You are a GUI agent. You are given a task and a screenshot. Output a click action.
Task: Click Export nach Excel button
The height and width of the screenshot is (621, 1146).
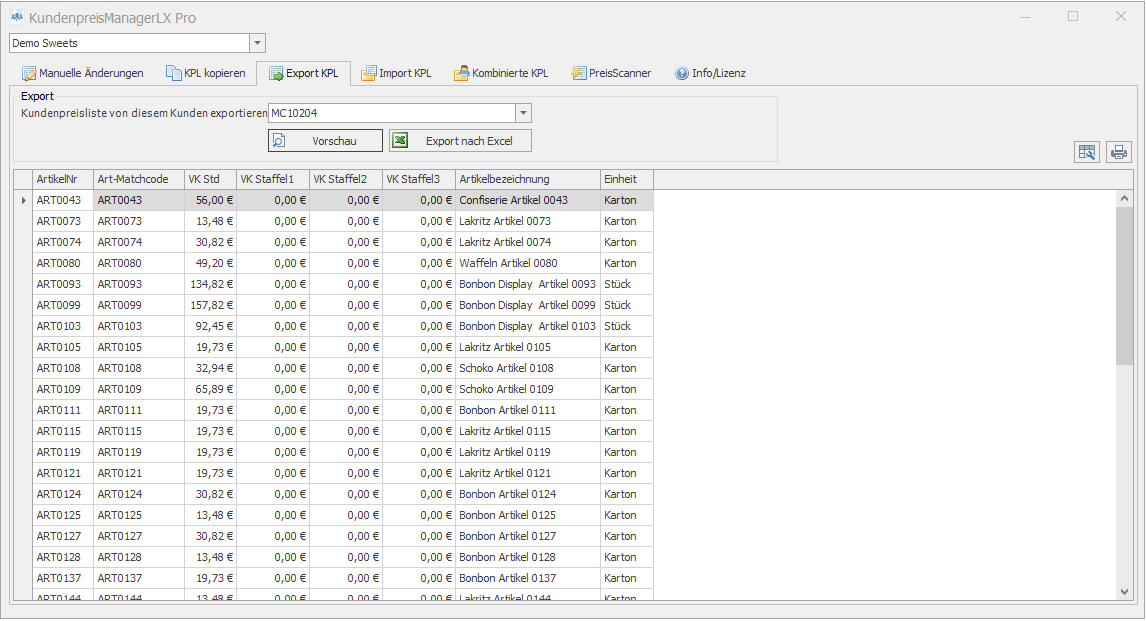[x=460, y=141]
